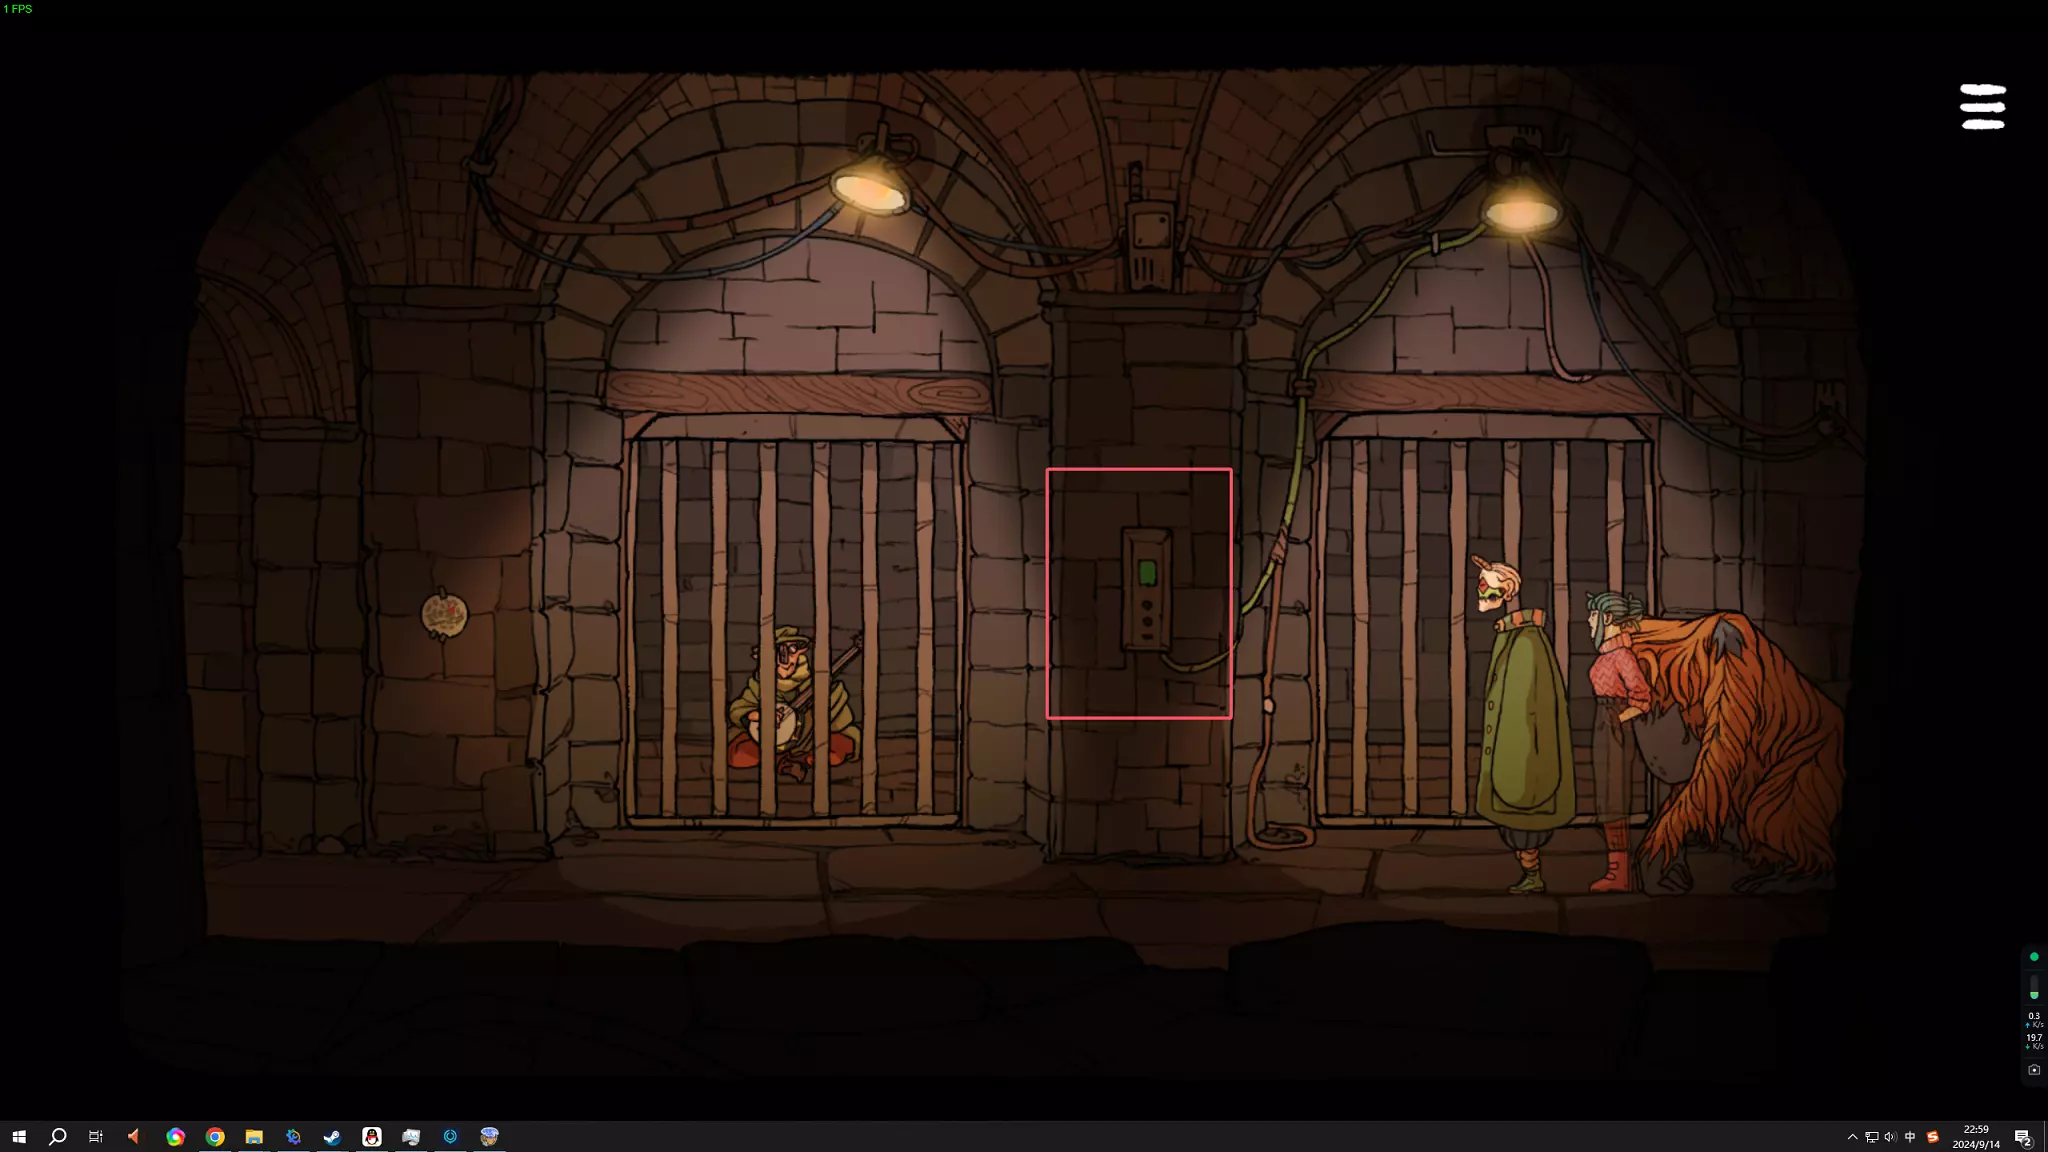Open the notification center with 2 alerts
The width and height of the screenshot is (2048, 1152).
(x=2022, y=1137)
